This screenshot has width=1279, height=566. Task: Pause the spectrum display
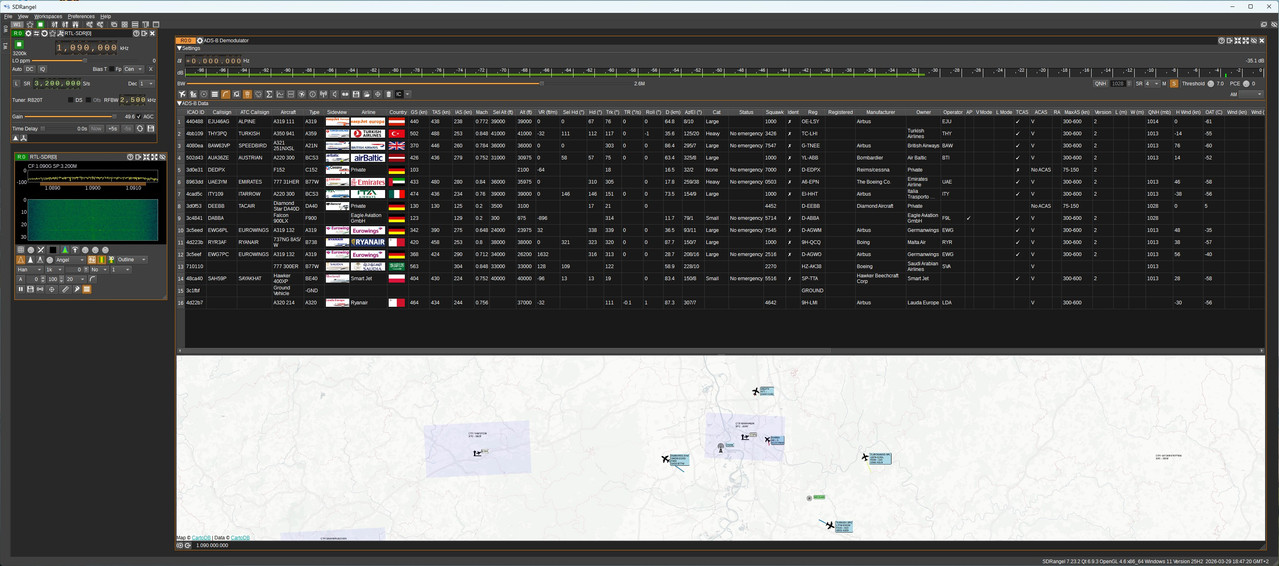[x=21, y=289]
